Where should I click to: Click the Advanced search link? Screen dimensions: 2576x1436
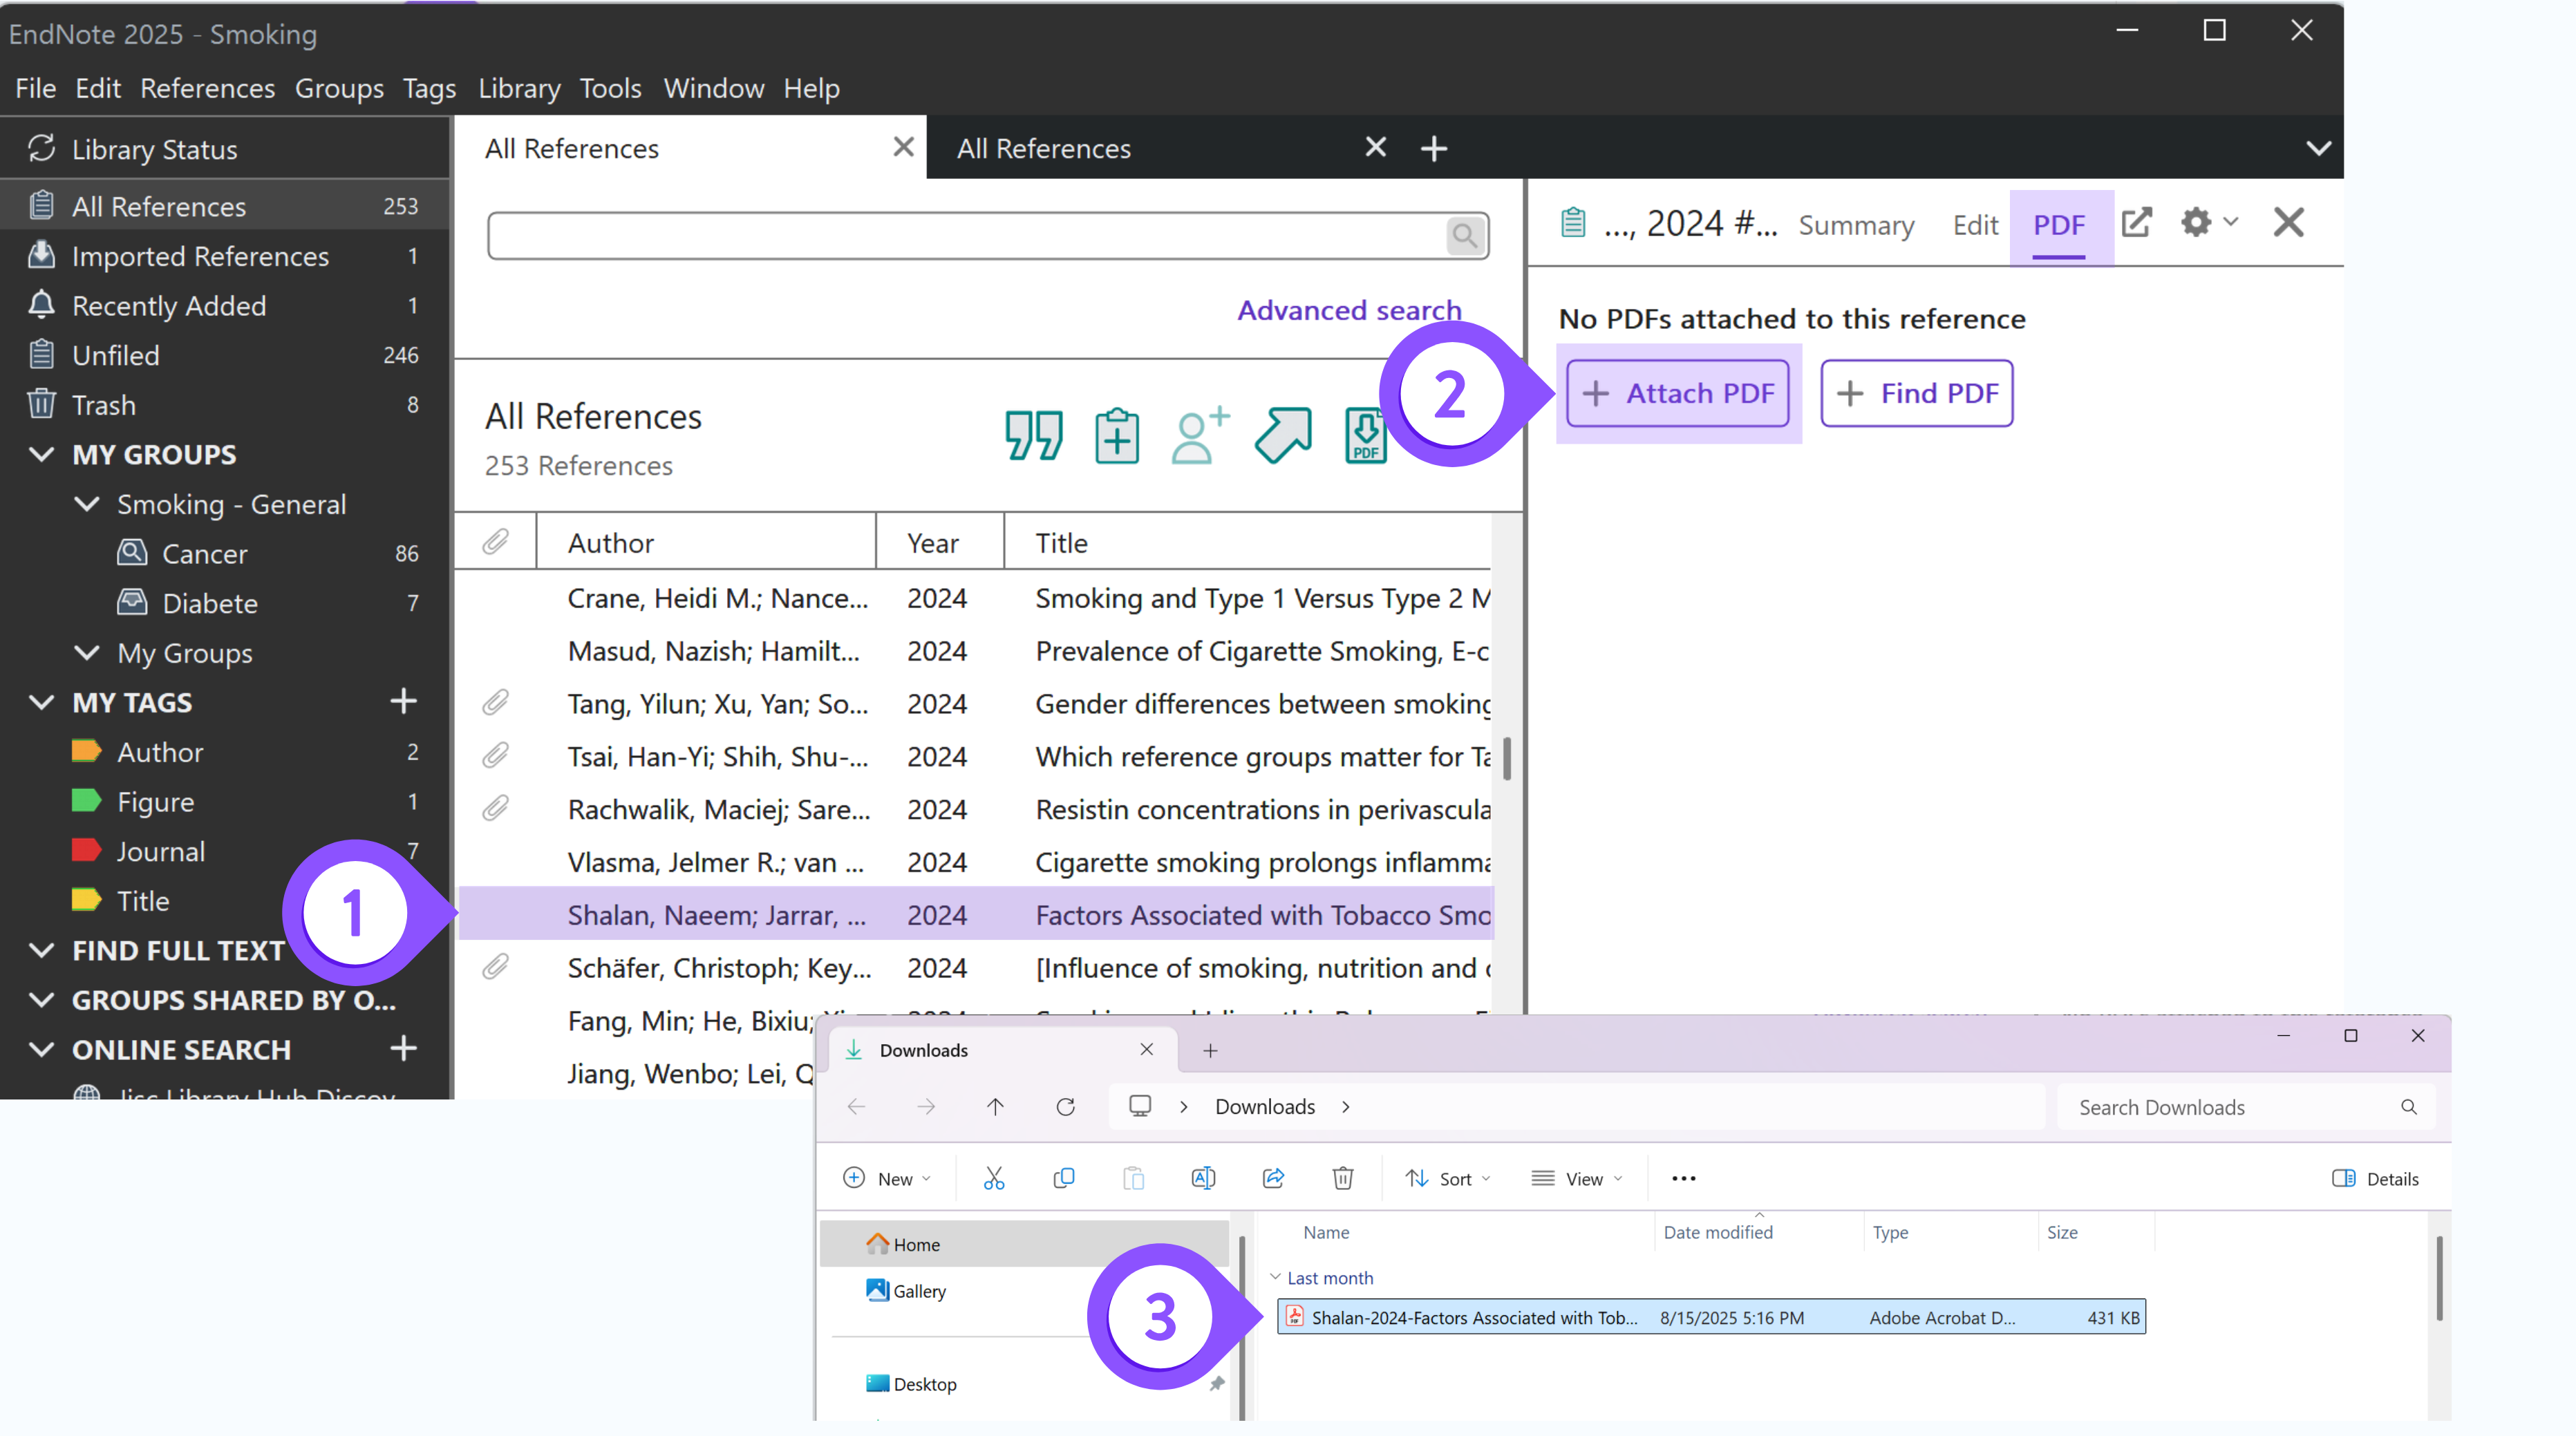(x=1349, y=310)
